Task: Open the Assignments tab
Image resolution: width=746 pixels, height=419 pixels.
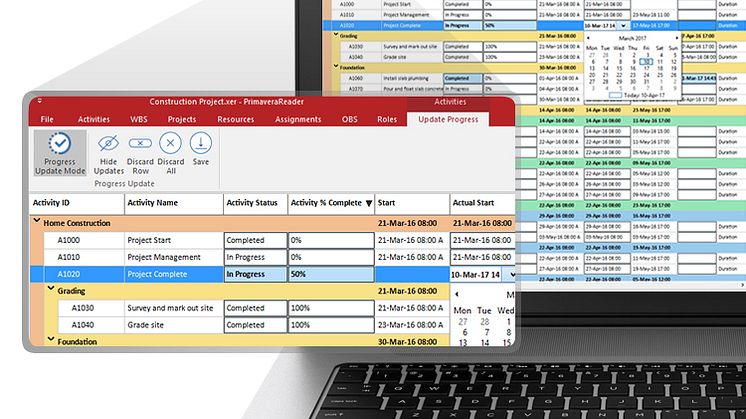Action: tap(298, 119)
